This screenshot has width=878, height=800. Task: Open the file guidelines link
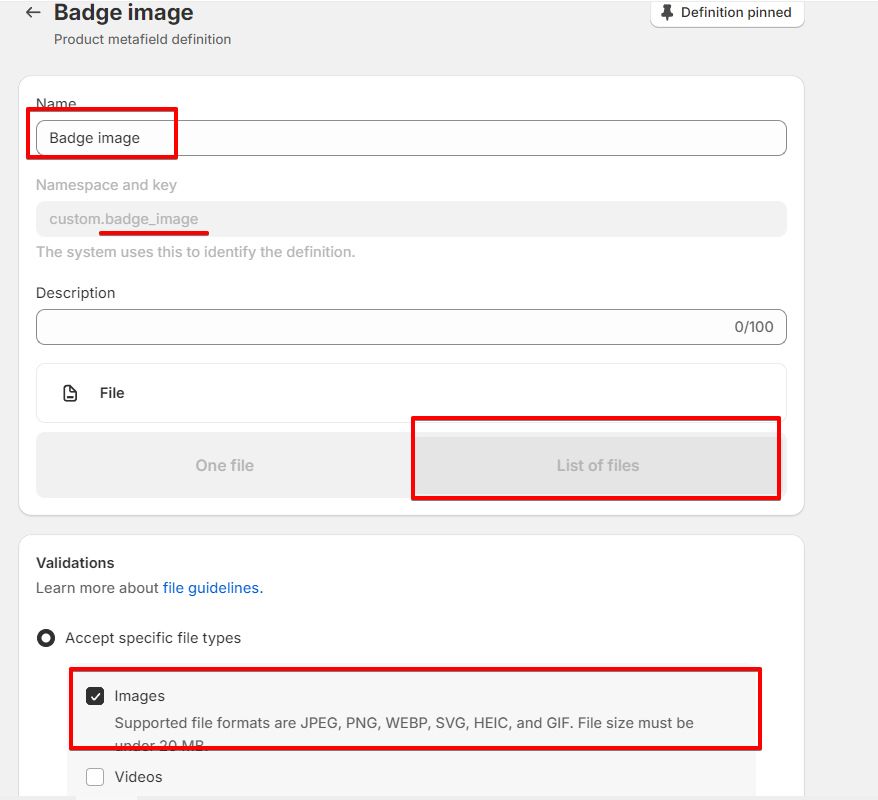[x=212, y=588]
